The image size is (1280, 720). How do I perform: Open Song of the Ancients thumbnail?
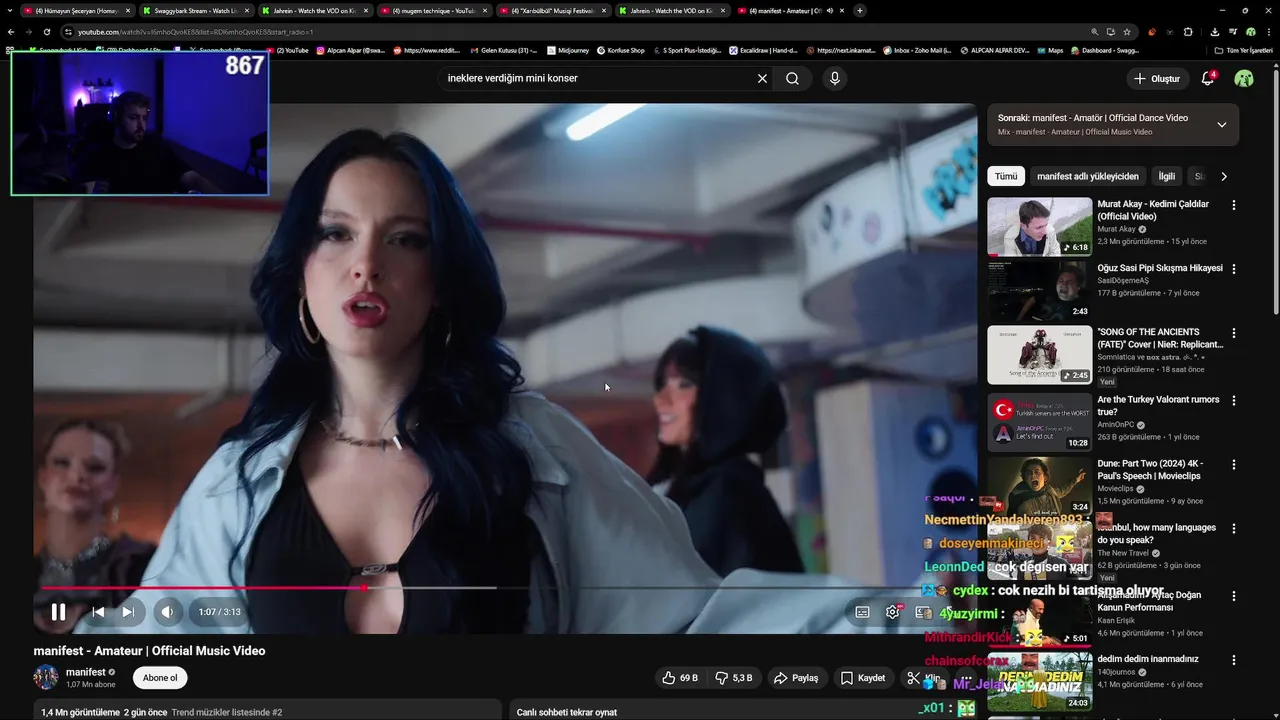pyautogui.click(x=1040, y=355)
